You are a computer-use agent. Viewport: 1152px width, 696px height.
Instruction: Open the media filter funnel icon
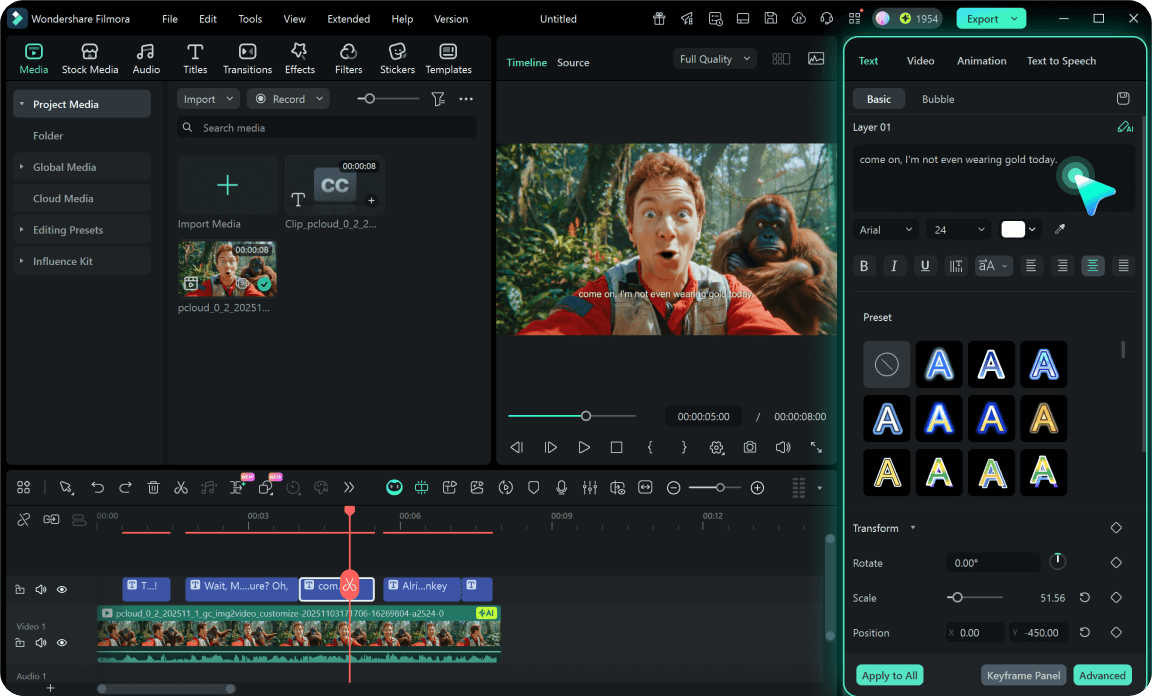(438, 99)
